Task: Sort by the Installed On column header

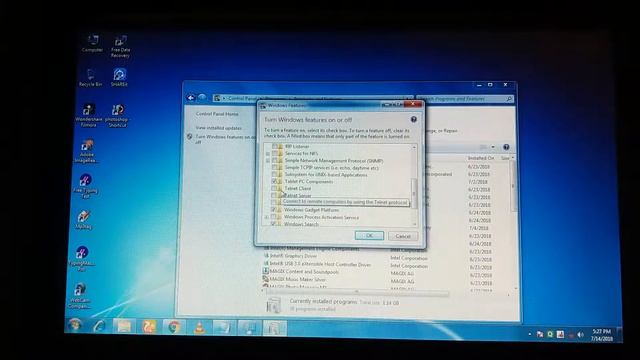Action: pos(481,158)
